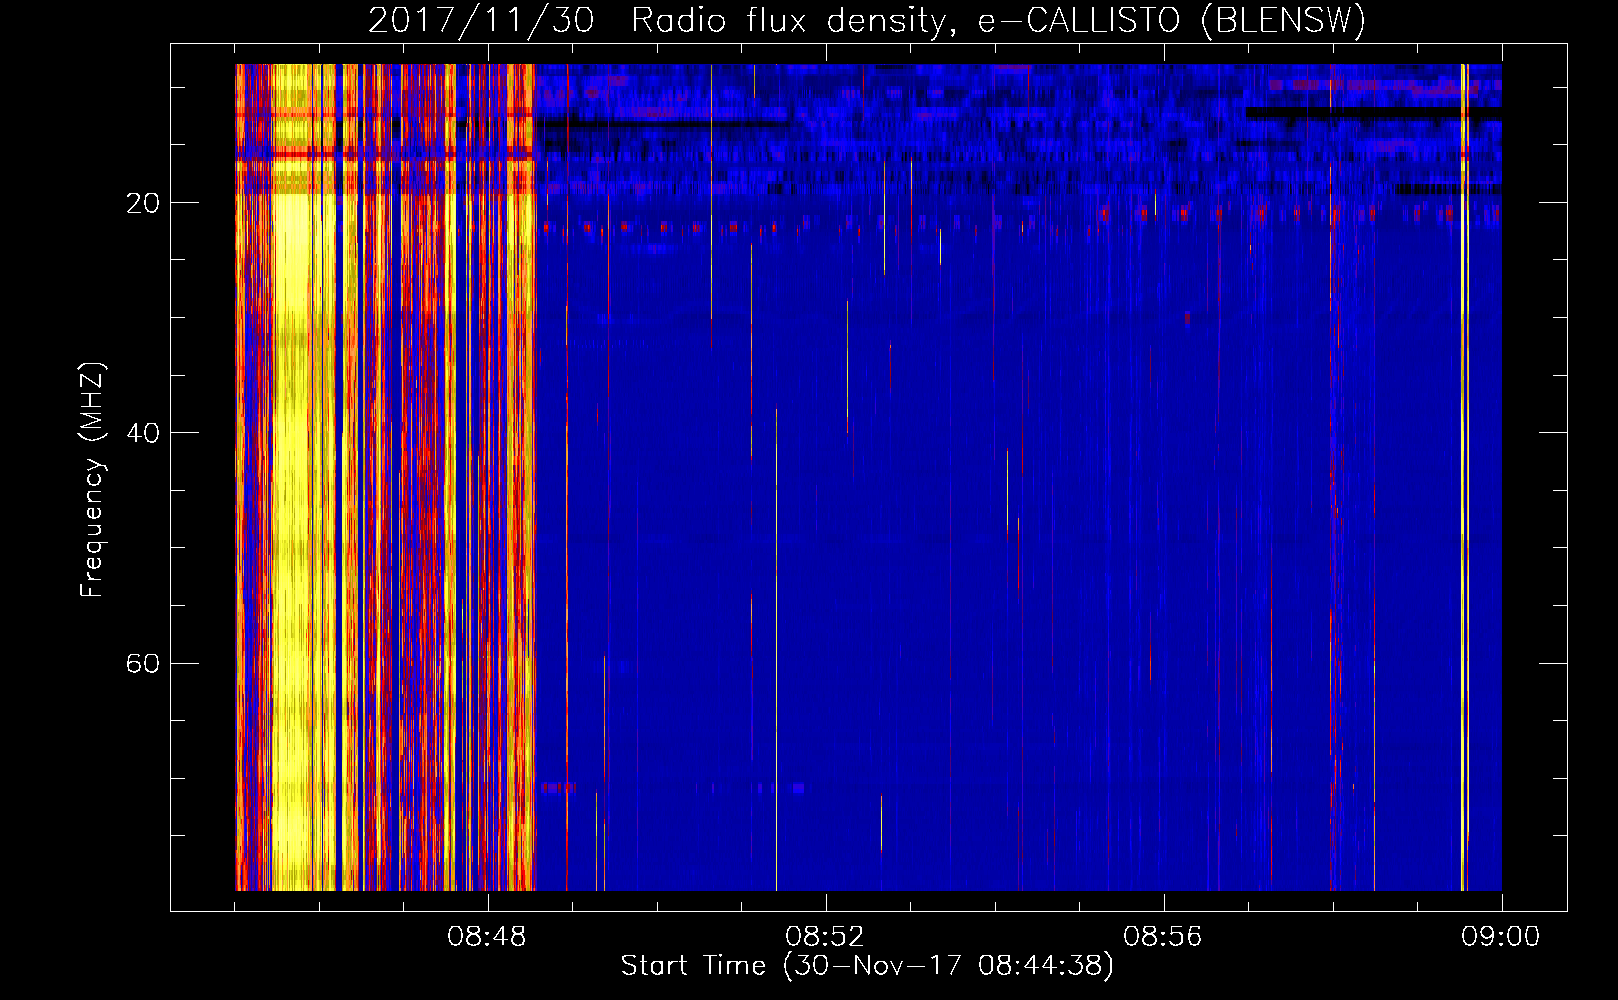Click the time tick label "08:52"

pos(825,937)
